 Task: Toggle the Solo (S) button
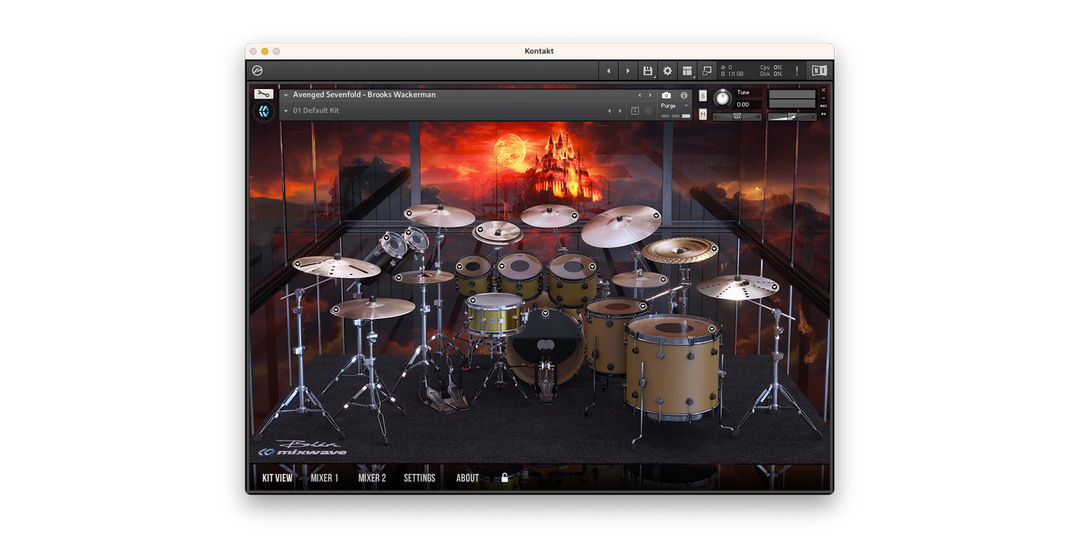pyautogui.click(x=703, y=95)
